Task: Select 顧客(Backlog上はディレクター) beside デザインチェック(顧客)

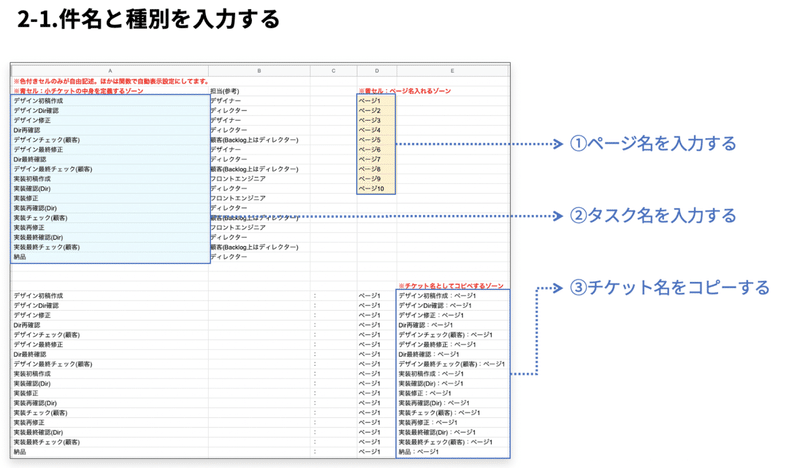Action: 259,140
